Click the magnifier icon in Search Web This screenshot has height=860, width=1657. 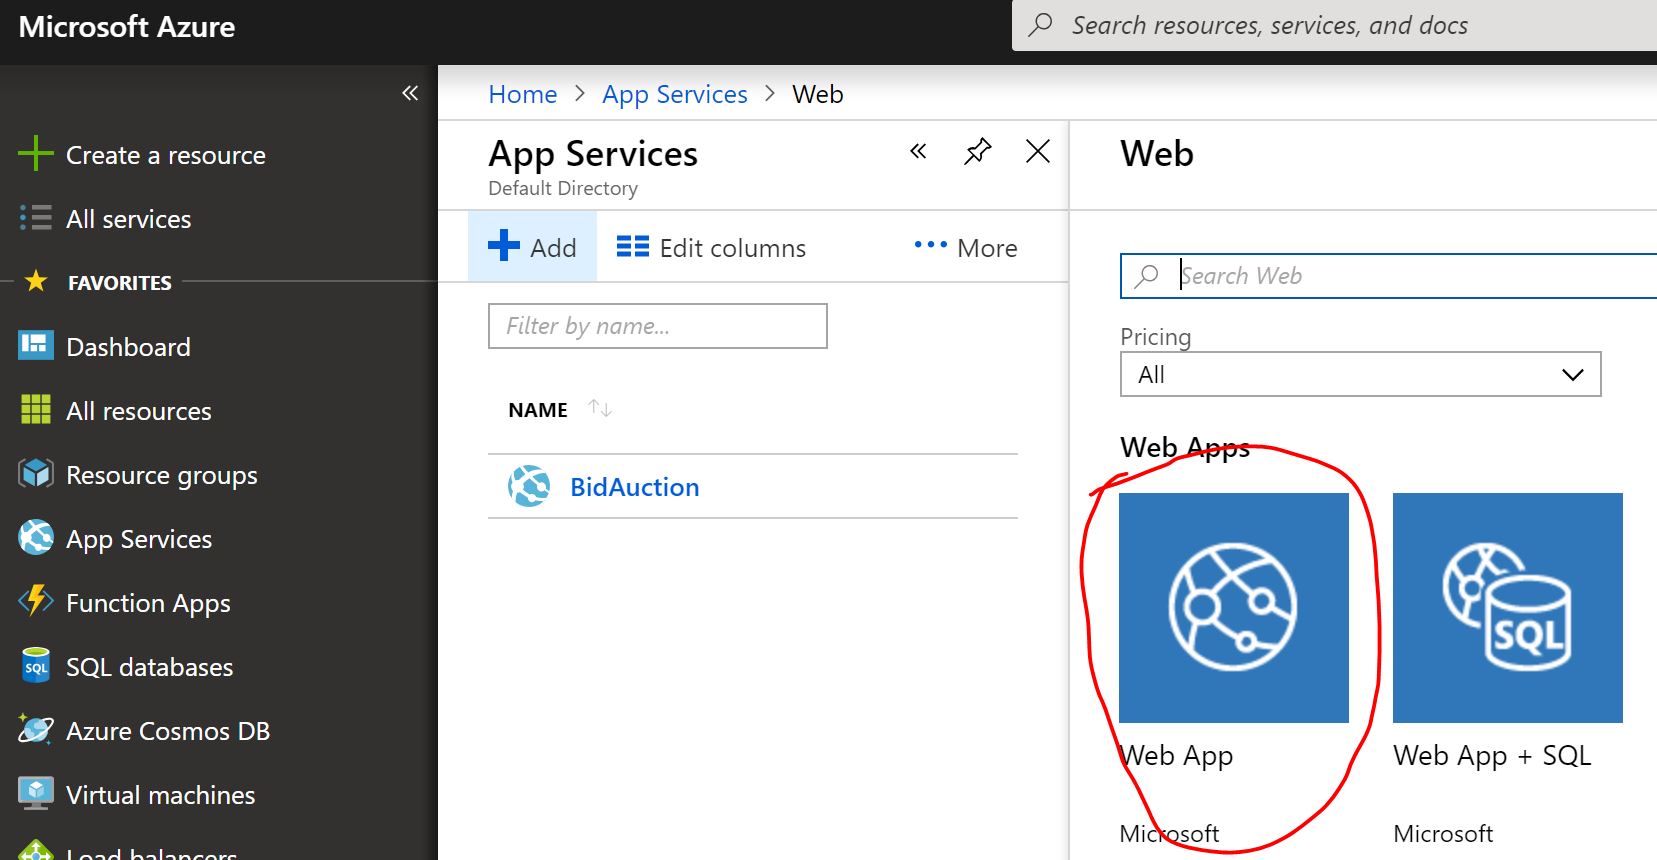click(x=1147, y=276)
